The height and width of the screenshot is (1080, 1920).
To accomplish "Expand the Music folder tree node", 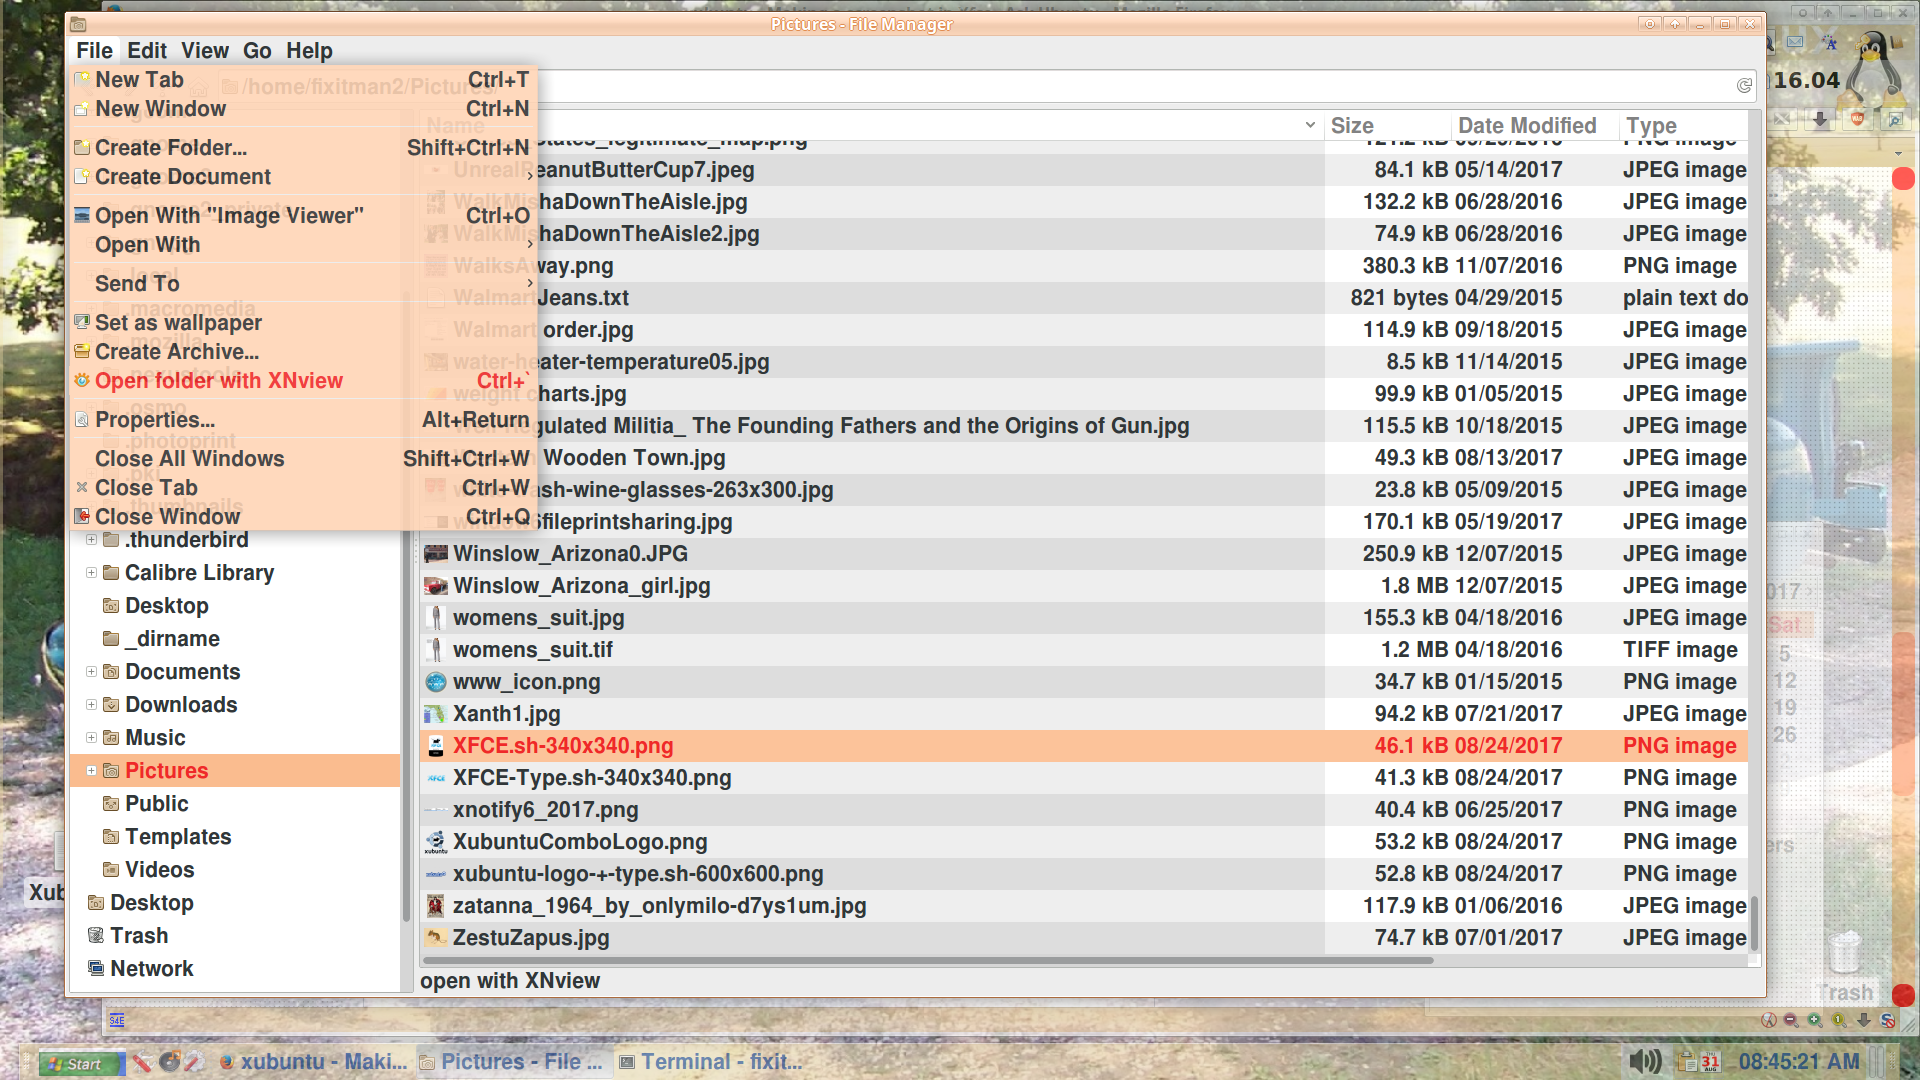I will pyautogui.click(x=91, y=738).
